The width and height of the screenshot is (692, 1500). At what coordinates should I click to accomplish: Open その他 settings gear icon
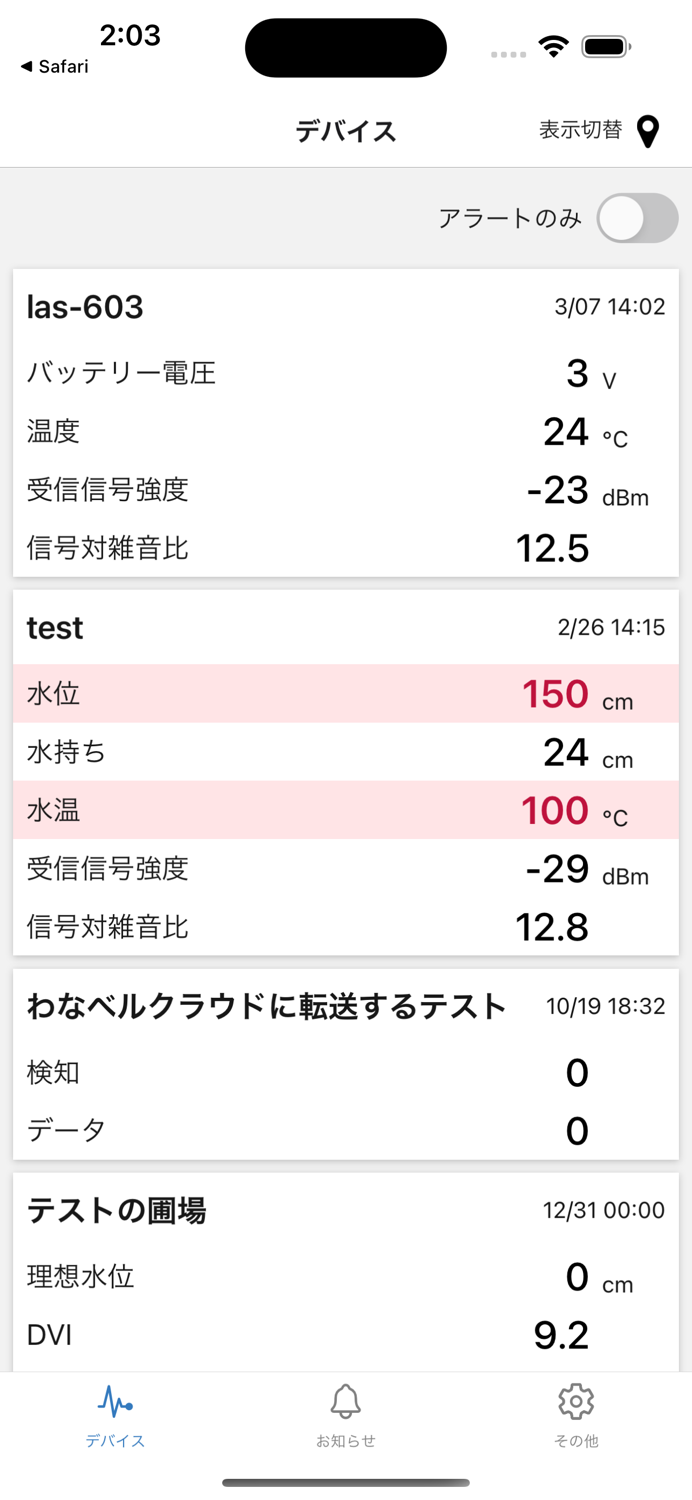click(576, 1403)
